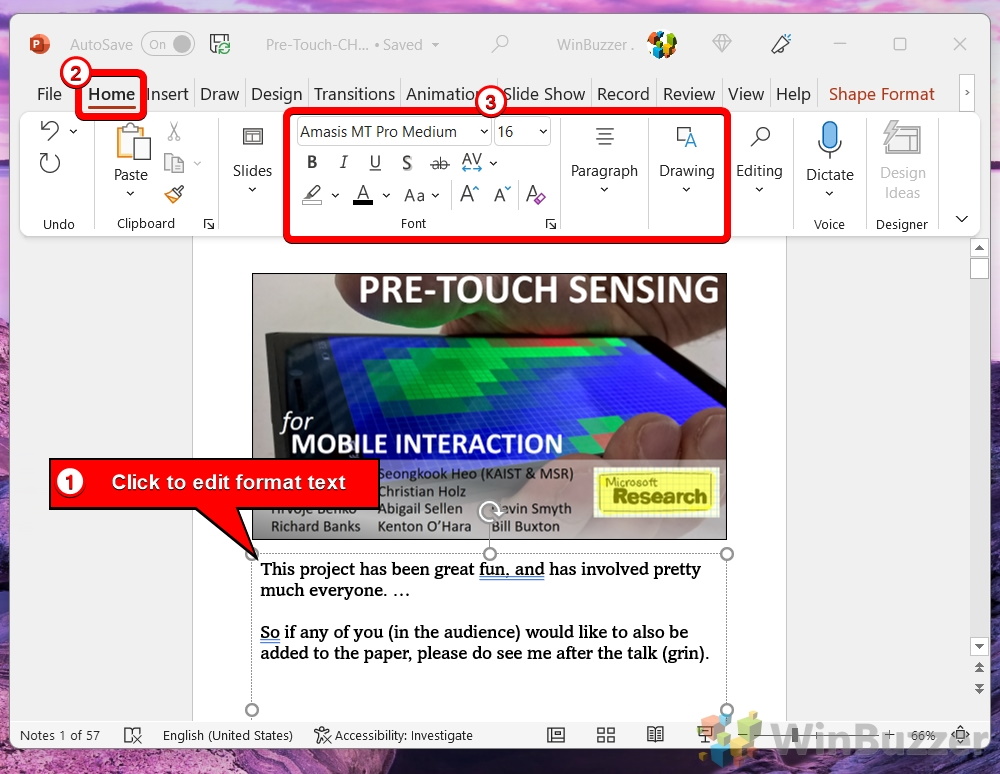Click the Undo arrow icon
The width and height of the screenshot is (1000, 774).
tap(49, 131)
